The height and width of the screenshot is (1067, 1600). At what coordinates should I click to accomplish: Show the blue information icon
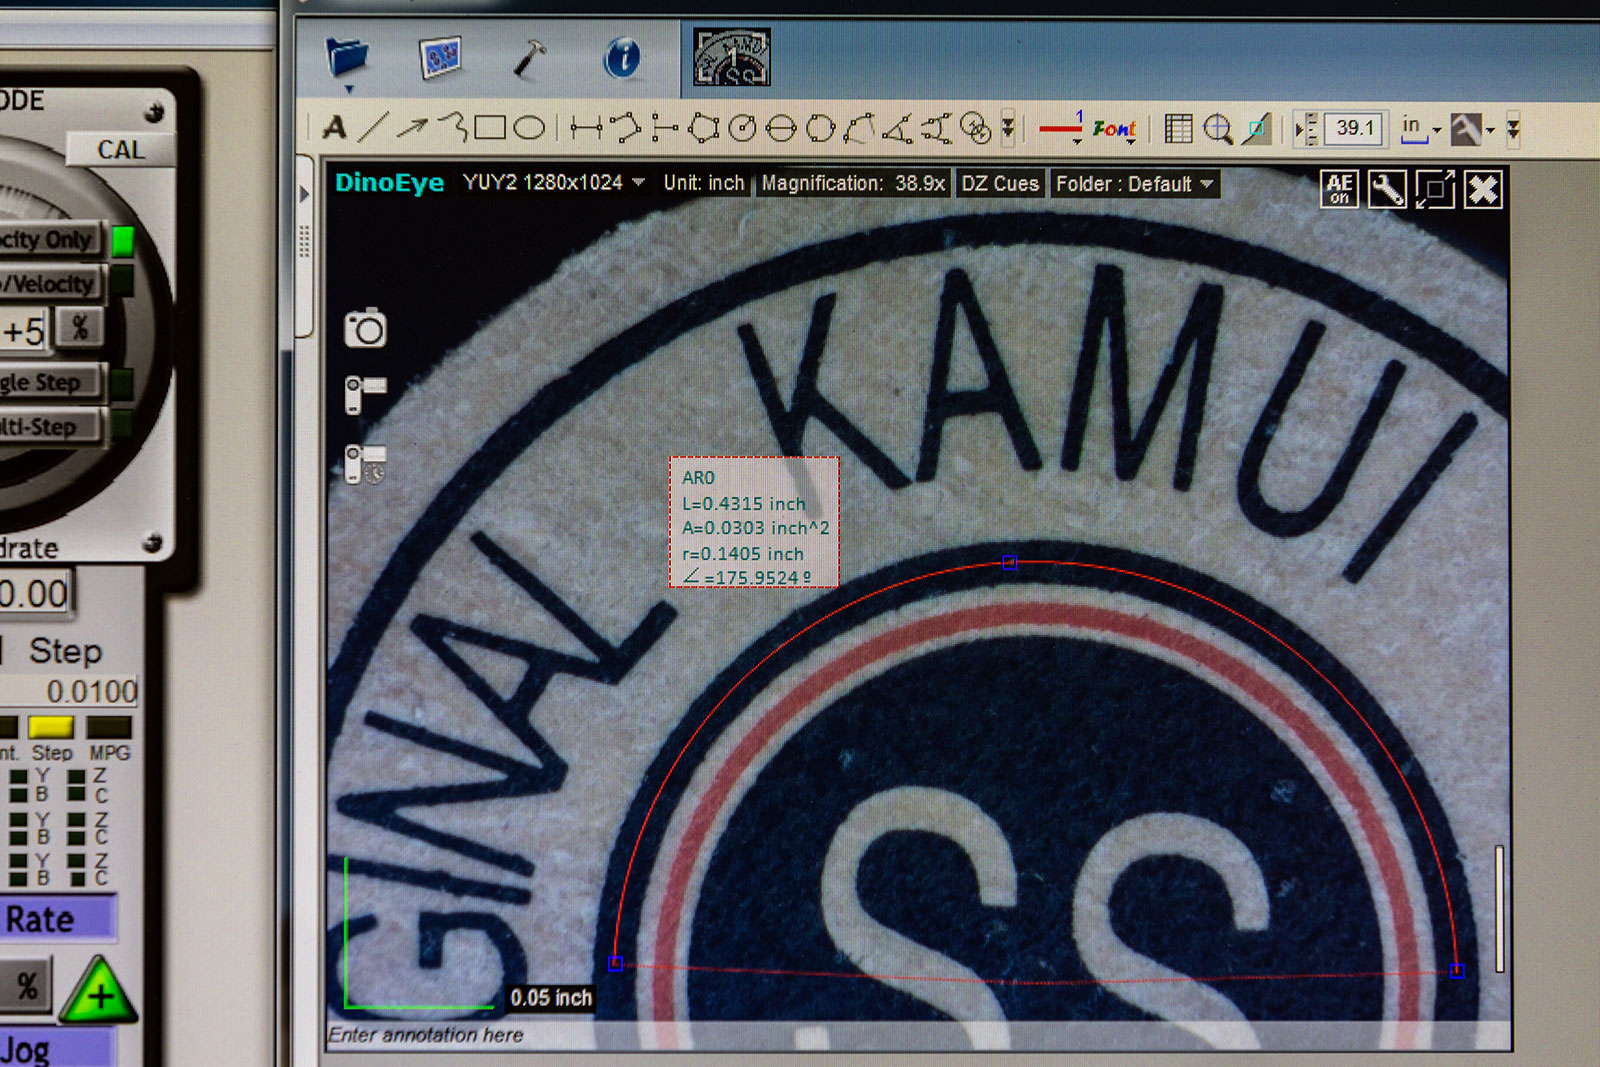click(622, 58)
